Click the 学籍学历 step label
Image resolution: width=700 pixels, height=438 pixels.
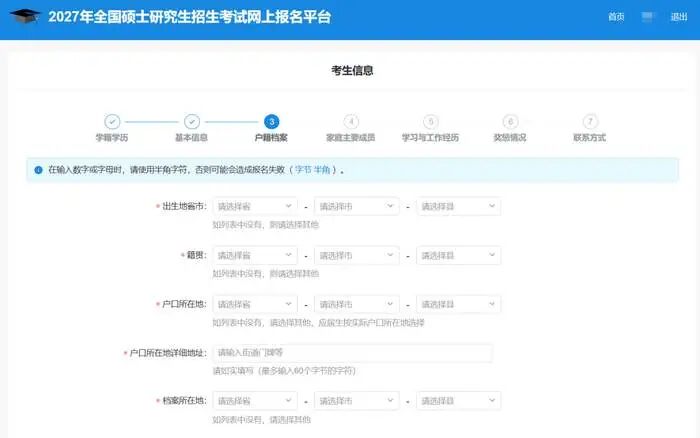112,138
